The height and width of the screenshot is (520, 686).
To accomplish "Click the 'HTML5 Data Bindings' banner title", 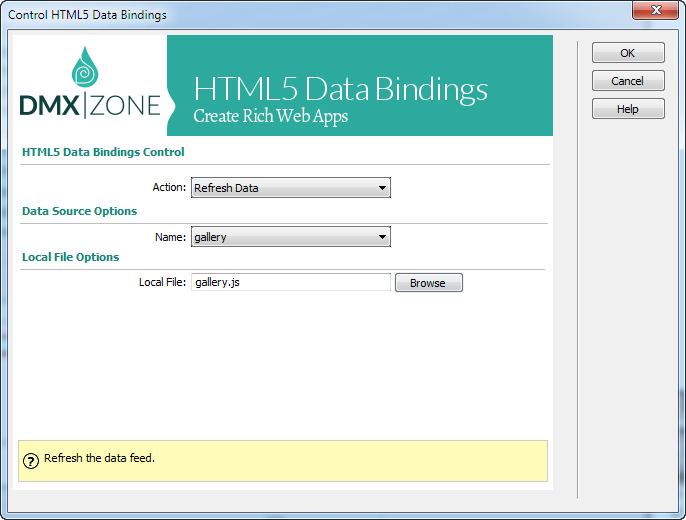I will click(340, 89).
